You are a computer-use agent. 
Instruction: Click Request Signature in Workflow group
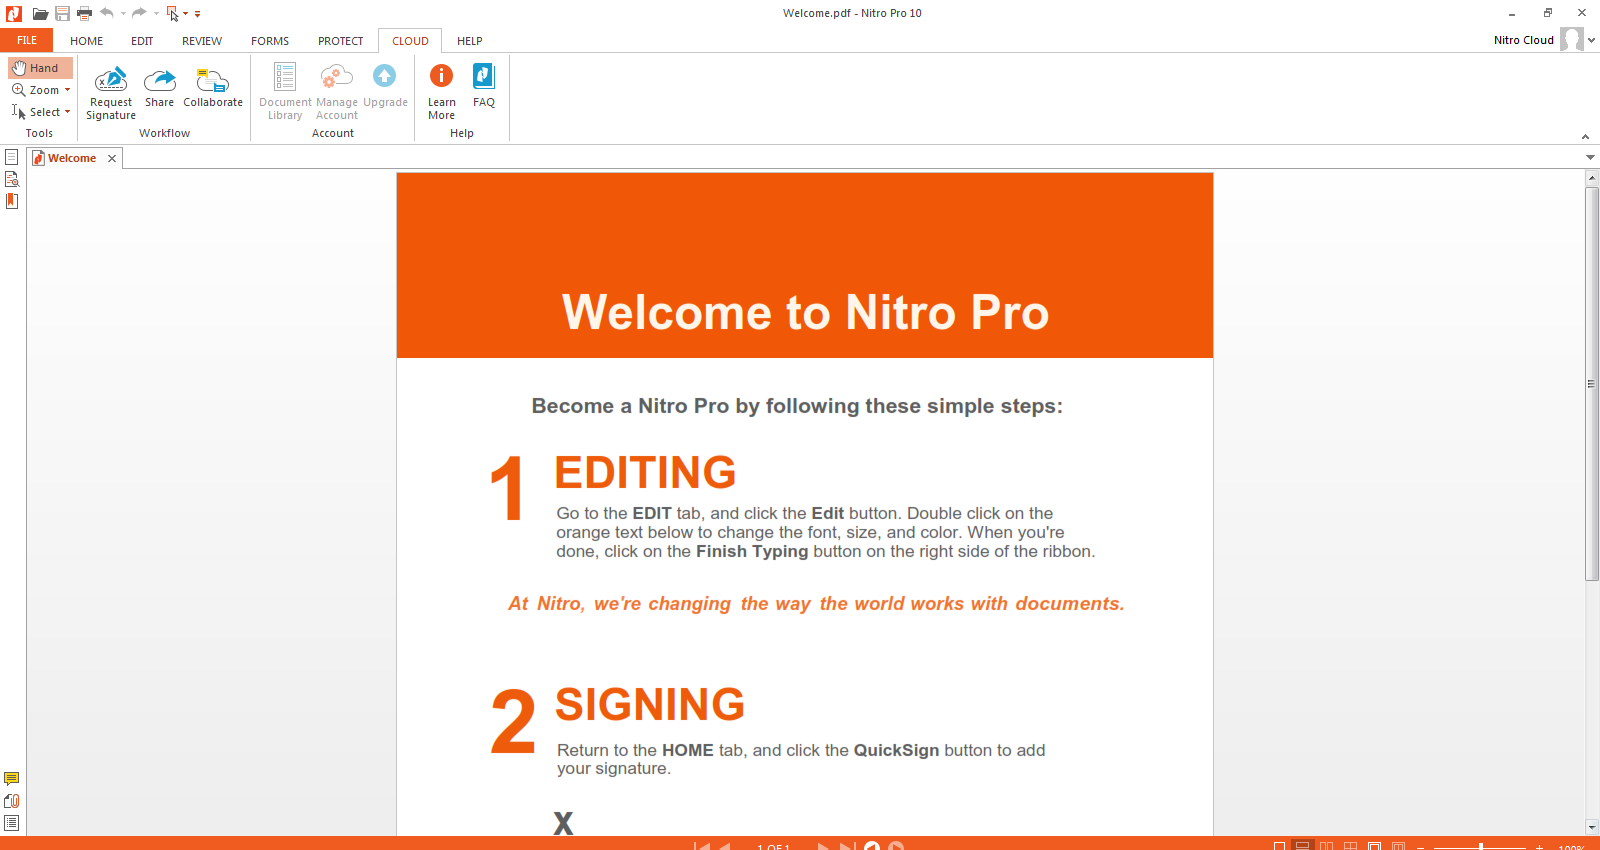111,92
